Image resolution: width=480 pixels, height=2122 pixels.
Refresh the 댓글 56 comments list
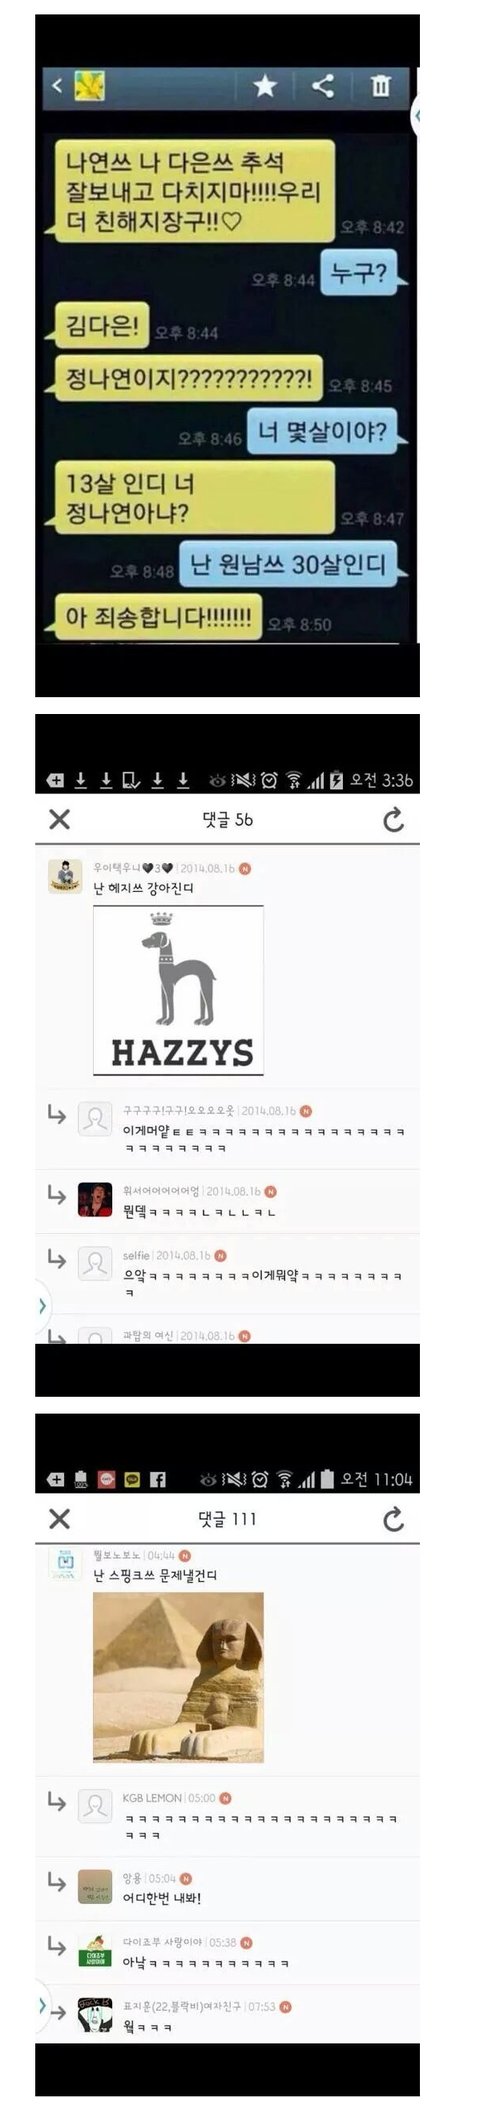click(x=394, y=820)
